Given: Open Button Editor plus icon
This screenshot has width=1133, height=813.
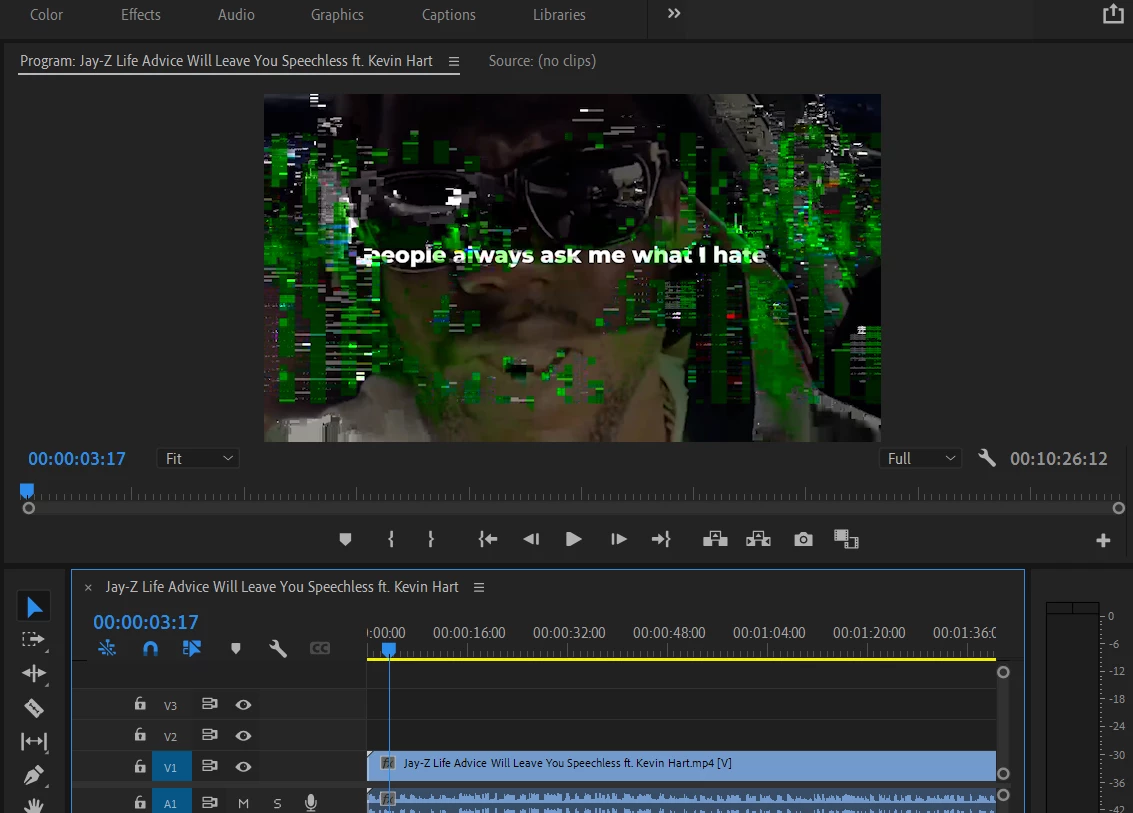Looking at the screenshot, I should (x=1103, y=540).
